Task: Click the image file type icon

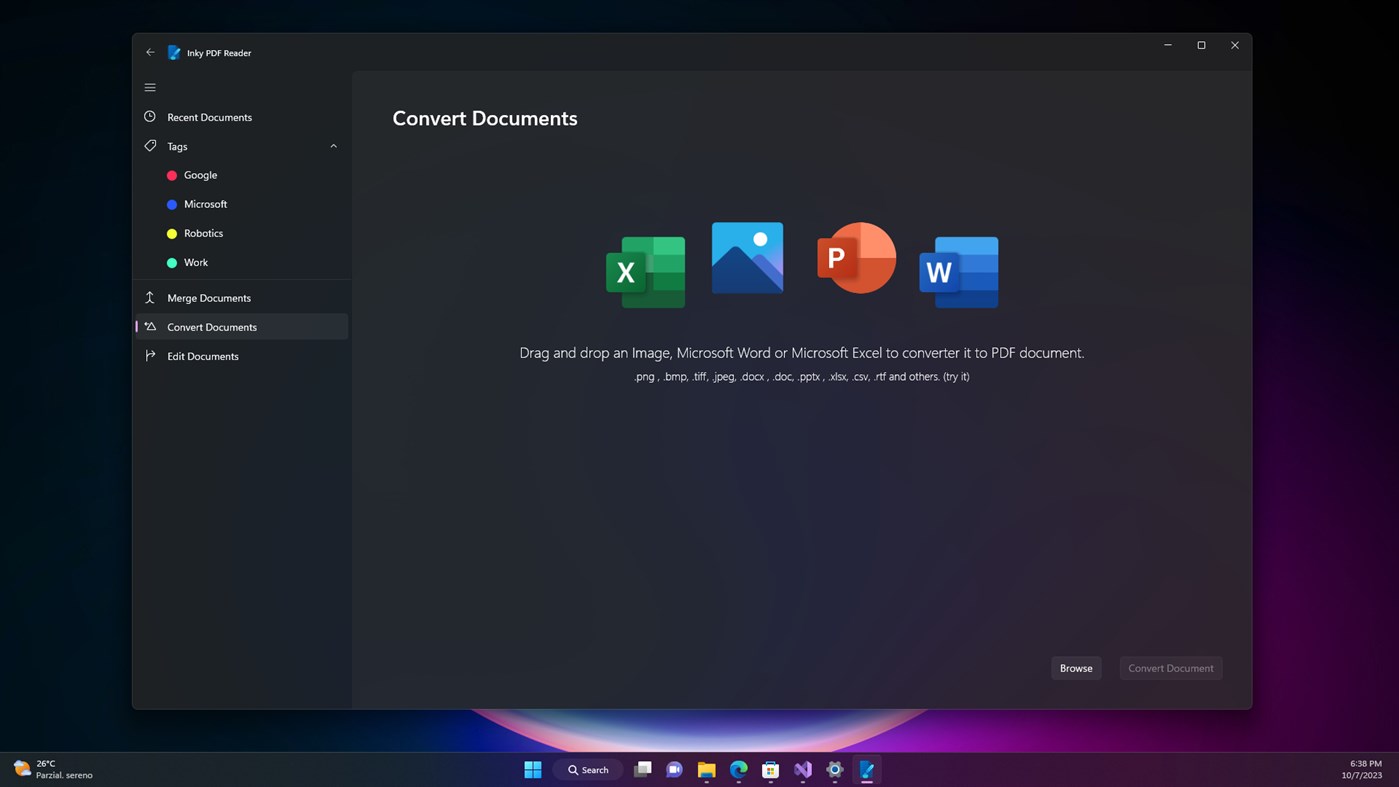Action: (746, 257)
